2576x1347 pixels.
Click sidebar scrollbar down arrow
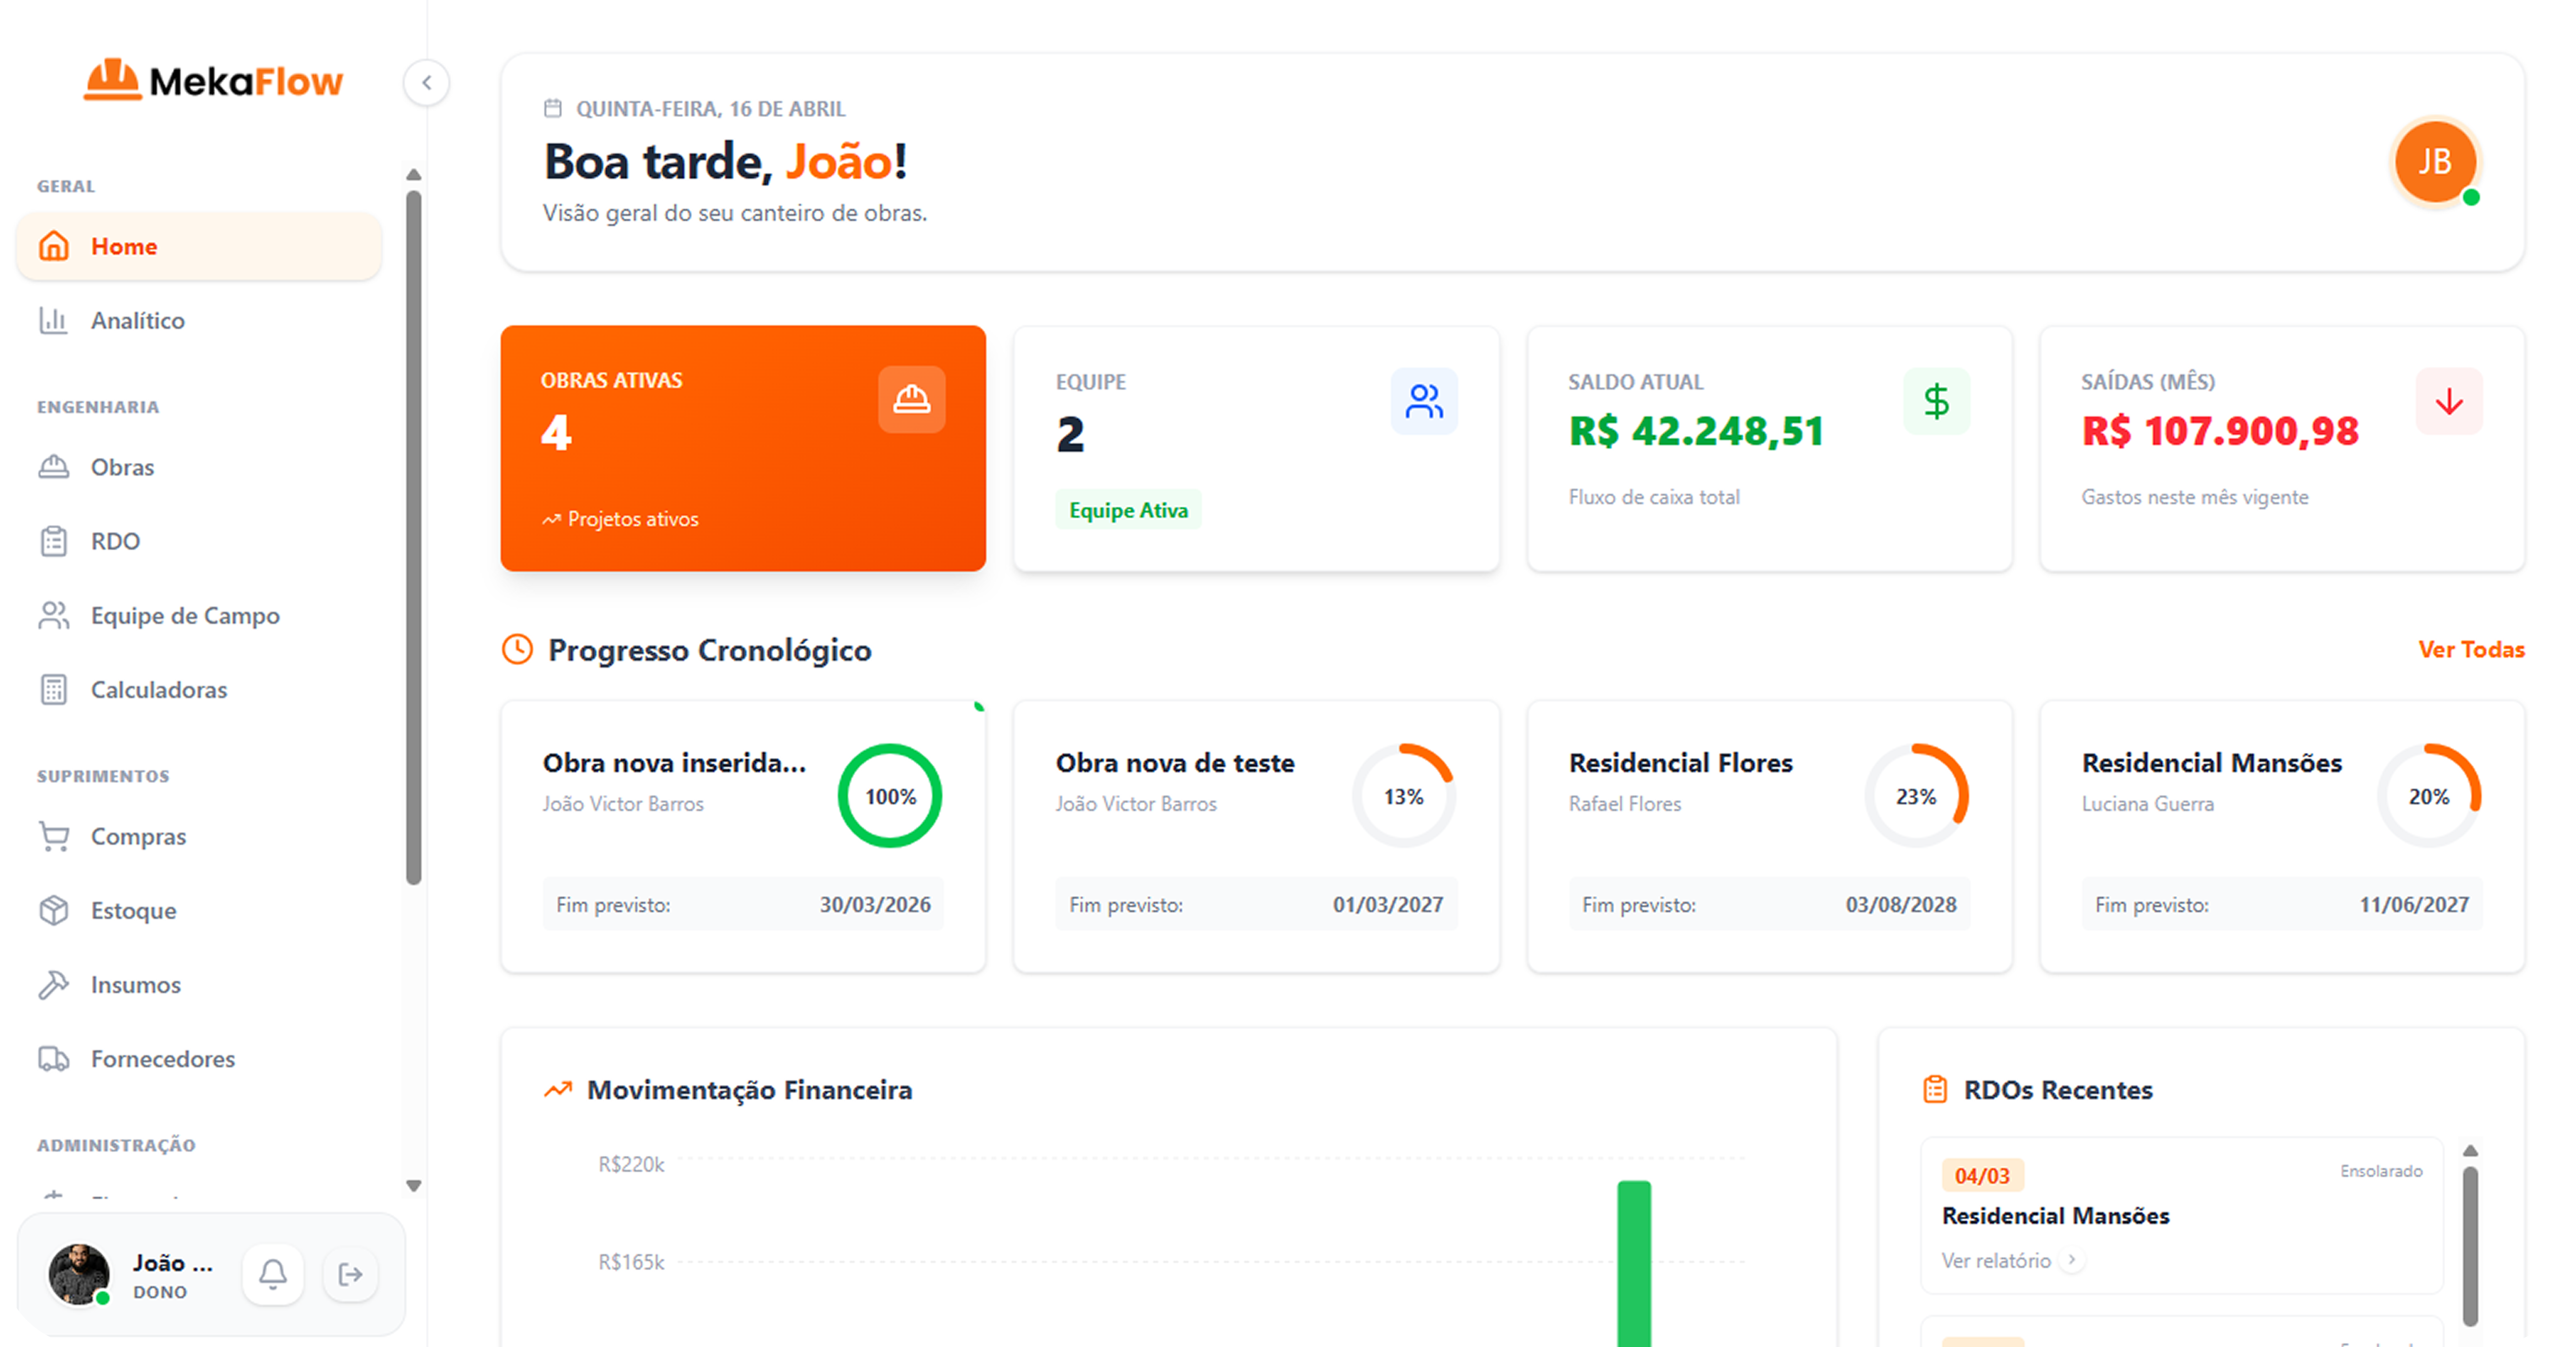pyautogui.click(x=414, y=1186)
